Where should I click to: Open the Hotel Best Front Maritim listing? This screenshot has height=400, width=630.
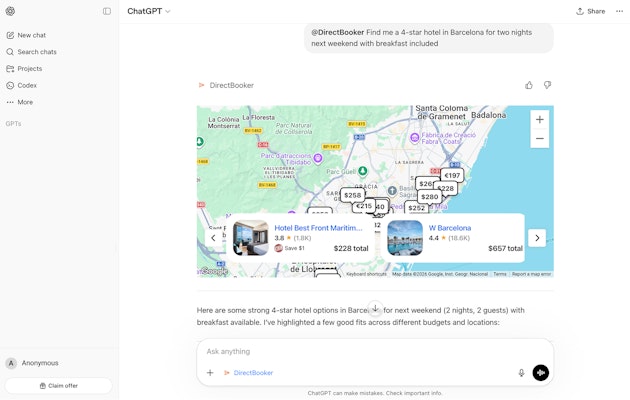tap(318, 228)
